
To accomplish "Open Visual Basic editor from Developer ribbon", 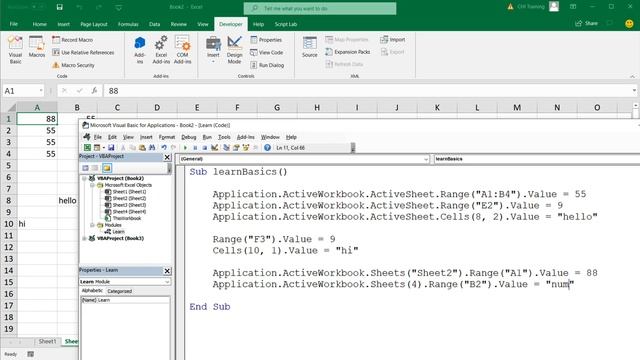I will coord(15,50).
